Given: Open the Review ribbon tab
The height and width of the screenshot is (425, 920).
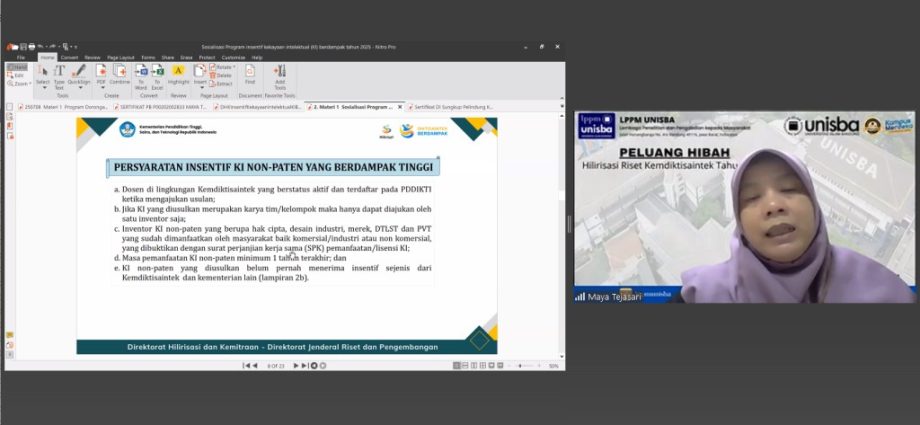Looking at the screenshot, I should 92,57.
